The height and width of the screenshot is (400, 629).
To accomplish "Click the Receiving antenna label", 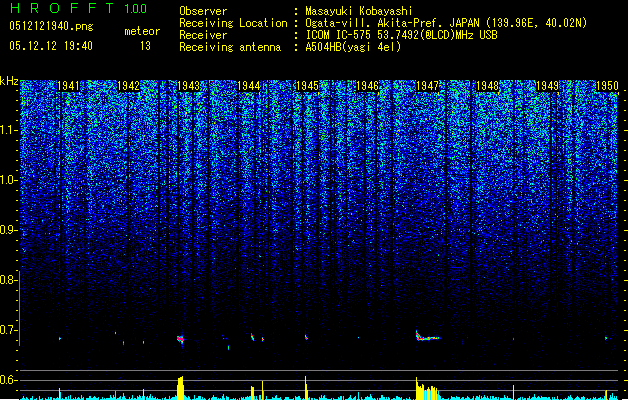I will pyautogui.click(x=230, y=47).
